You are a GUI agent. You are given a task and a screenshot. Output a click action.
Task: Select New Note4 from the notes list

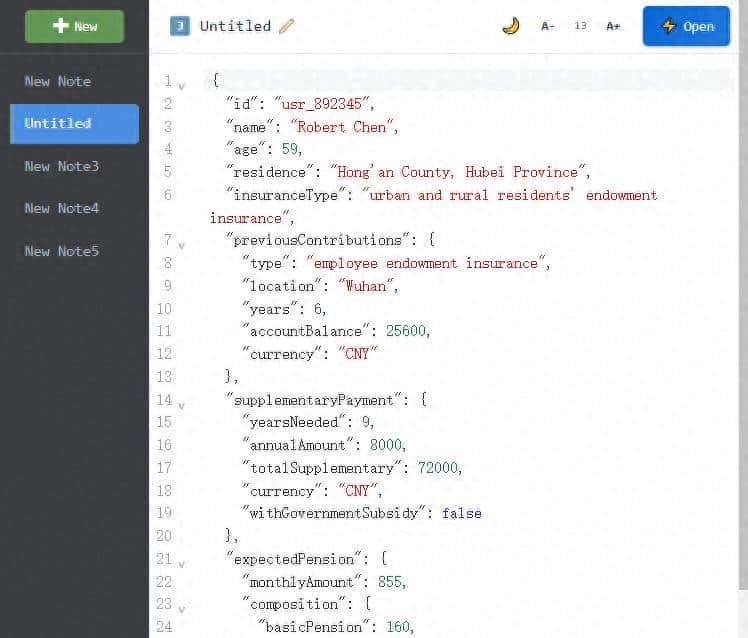point(61,208)
